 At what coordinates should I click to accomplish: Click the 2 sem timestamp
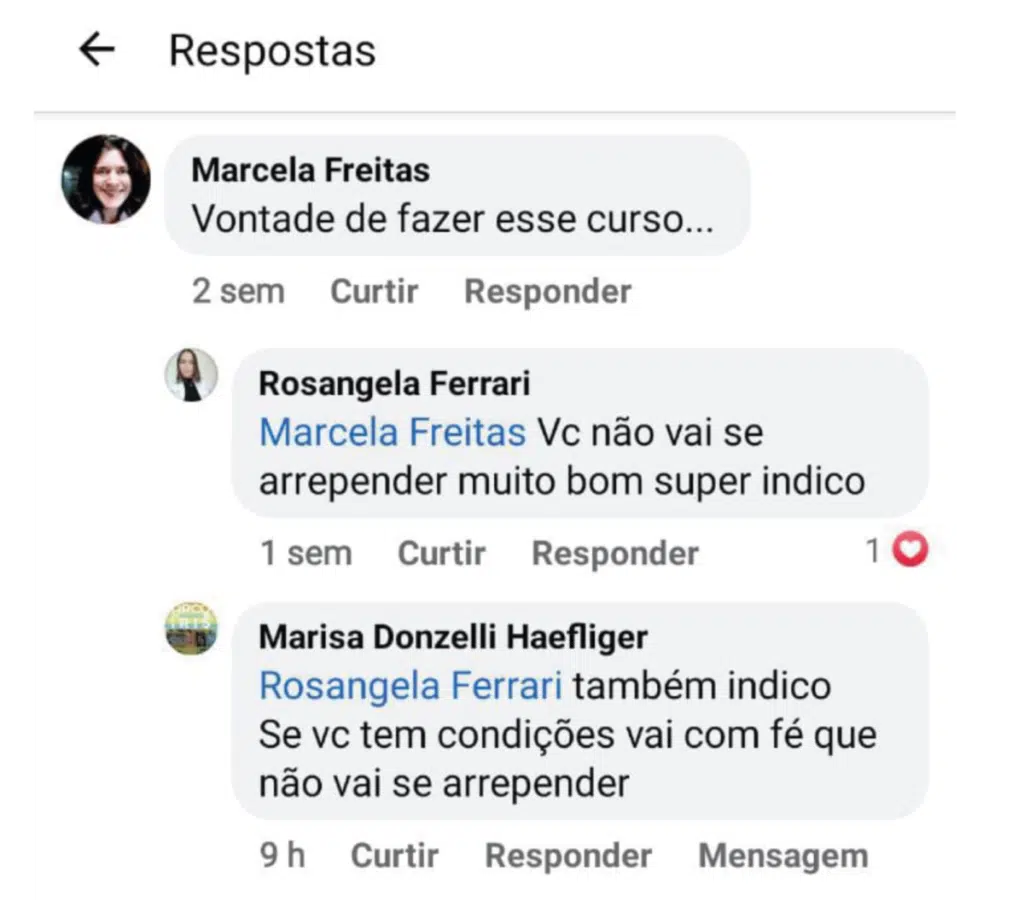(x=238, y=292)
